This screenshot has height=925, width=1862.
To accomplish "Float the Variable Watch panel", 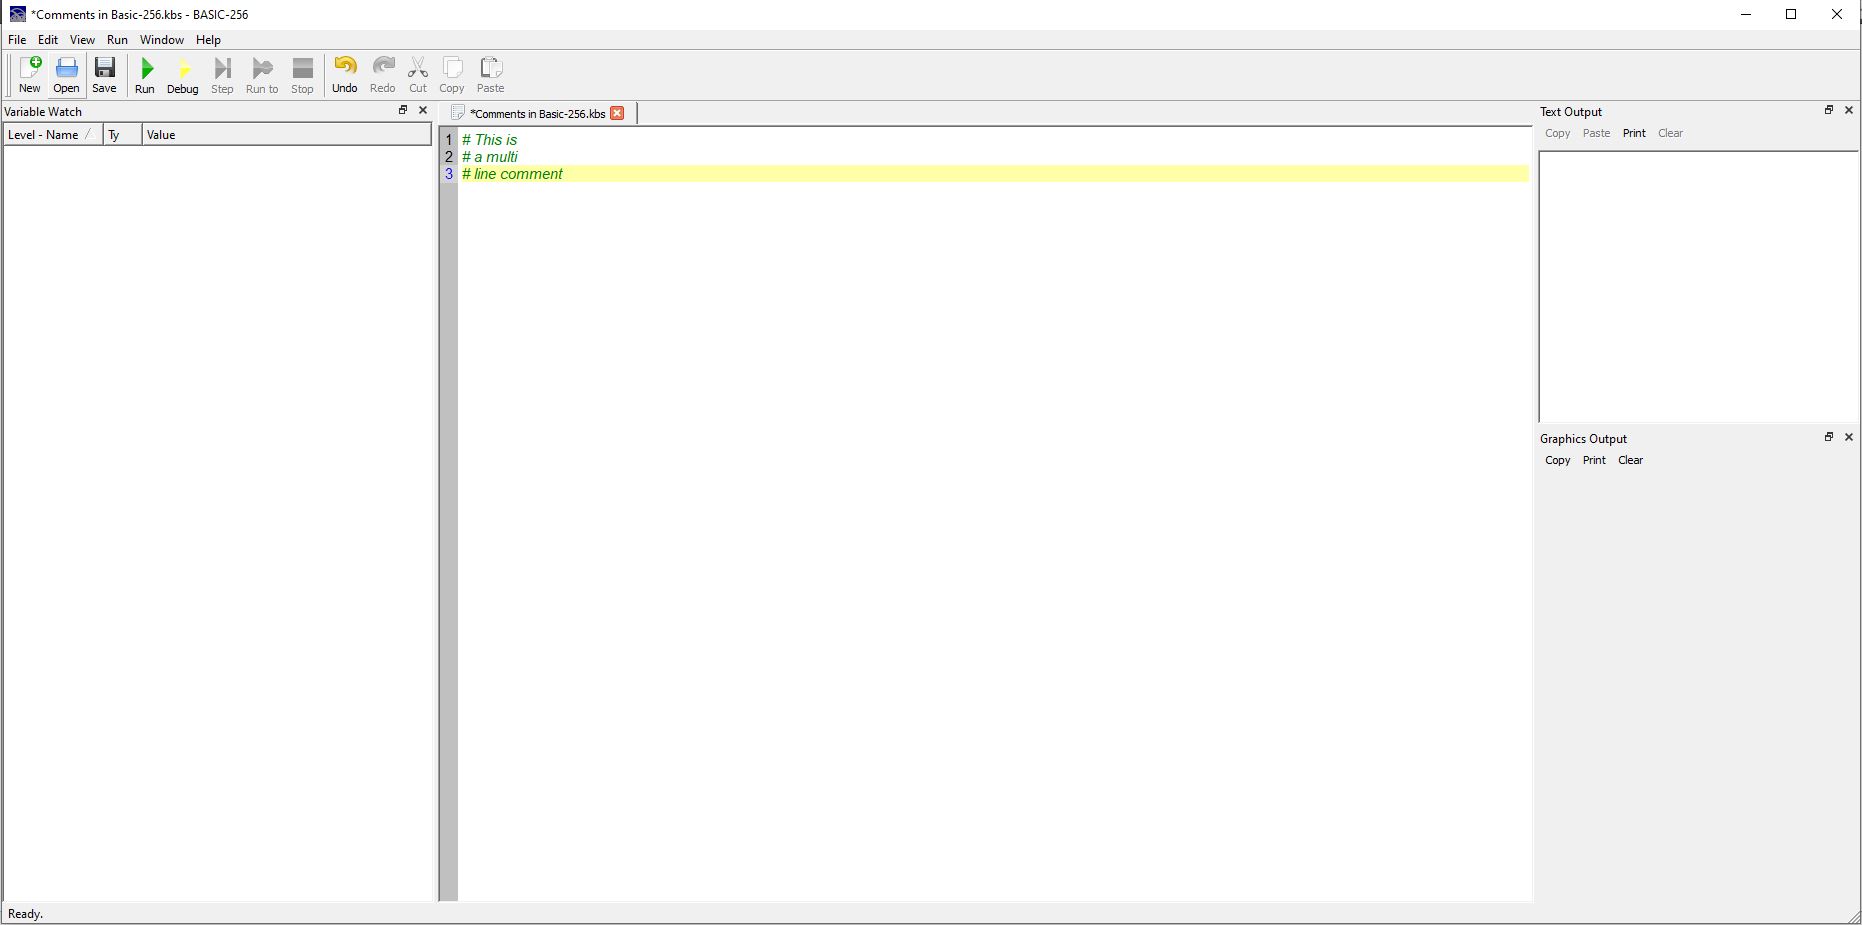I will click(x=403, y=110).
